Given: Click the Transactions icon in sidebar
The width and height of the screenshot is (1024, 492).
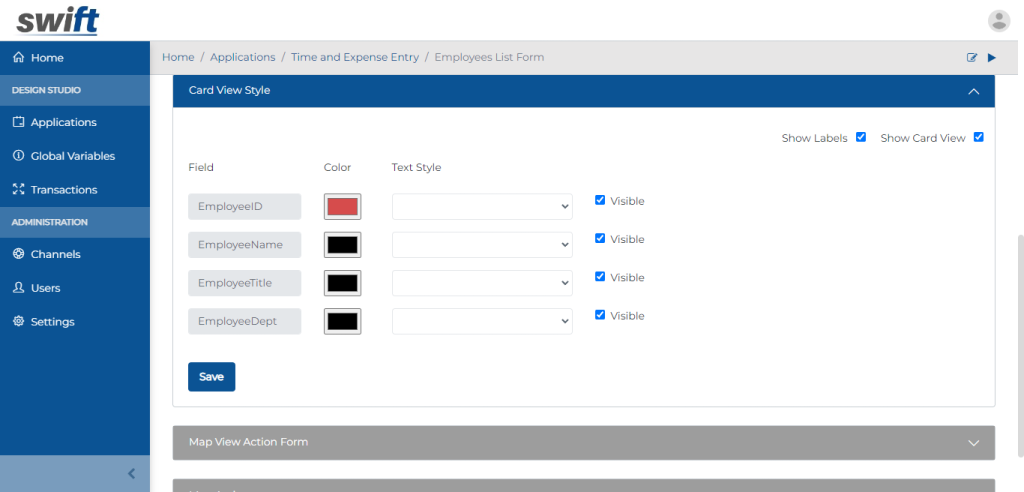Looking at the screenshot, I should click(18, 190).
